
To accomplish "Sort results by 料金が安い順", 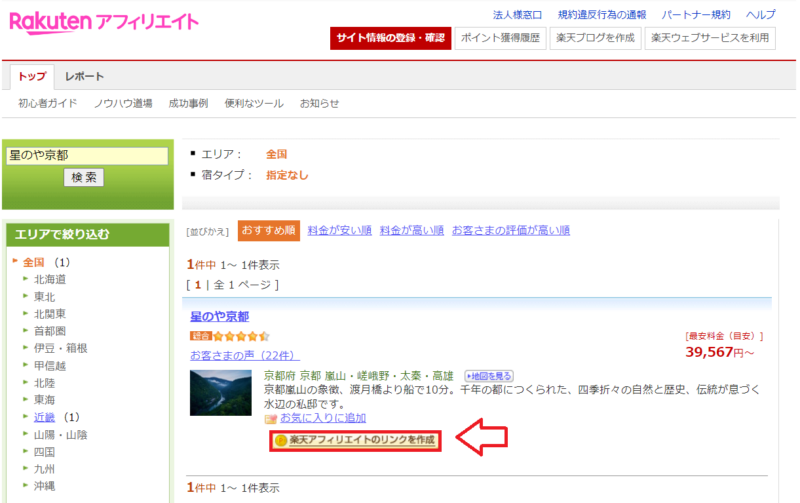I will 340,230.
